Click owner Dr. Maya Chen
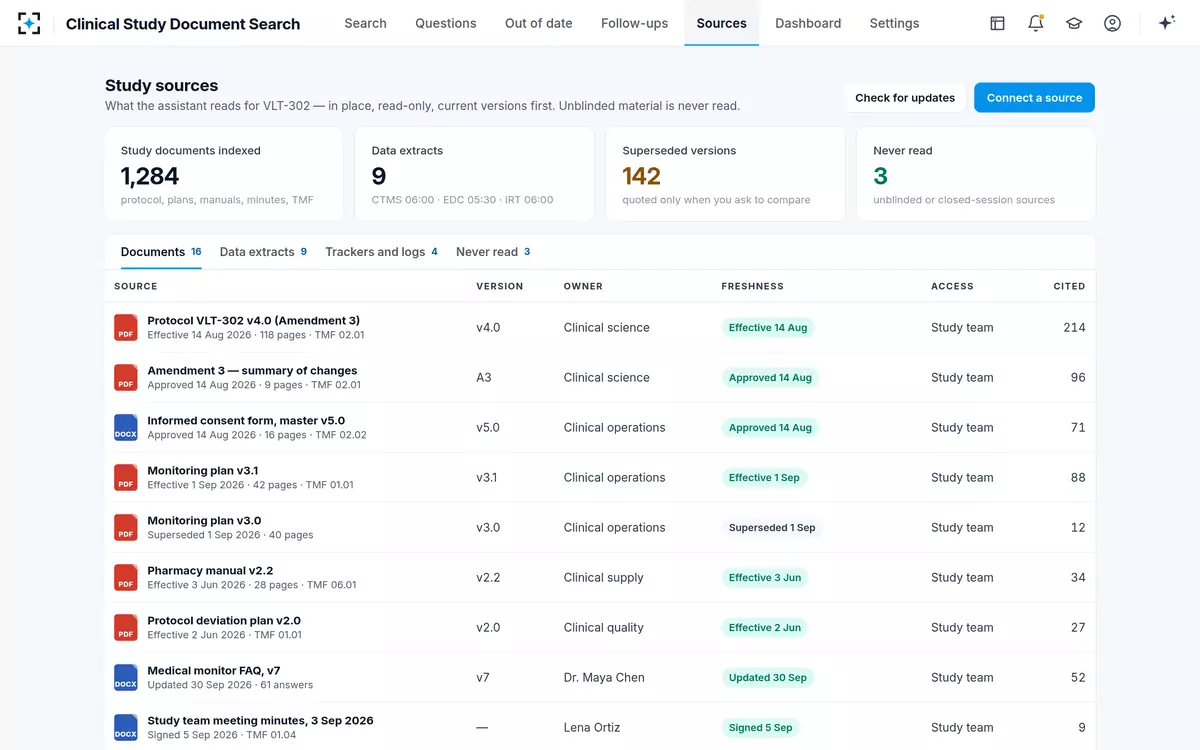1200x750 pixels. 604,678
